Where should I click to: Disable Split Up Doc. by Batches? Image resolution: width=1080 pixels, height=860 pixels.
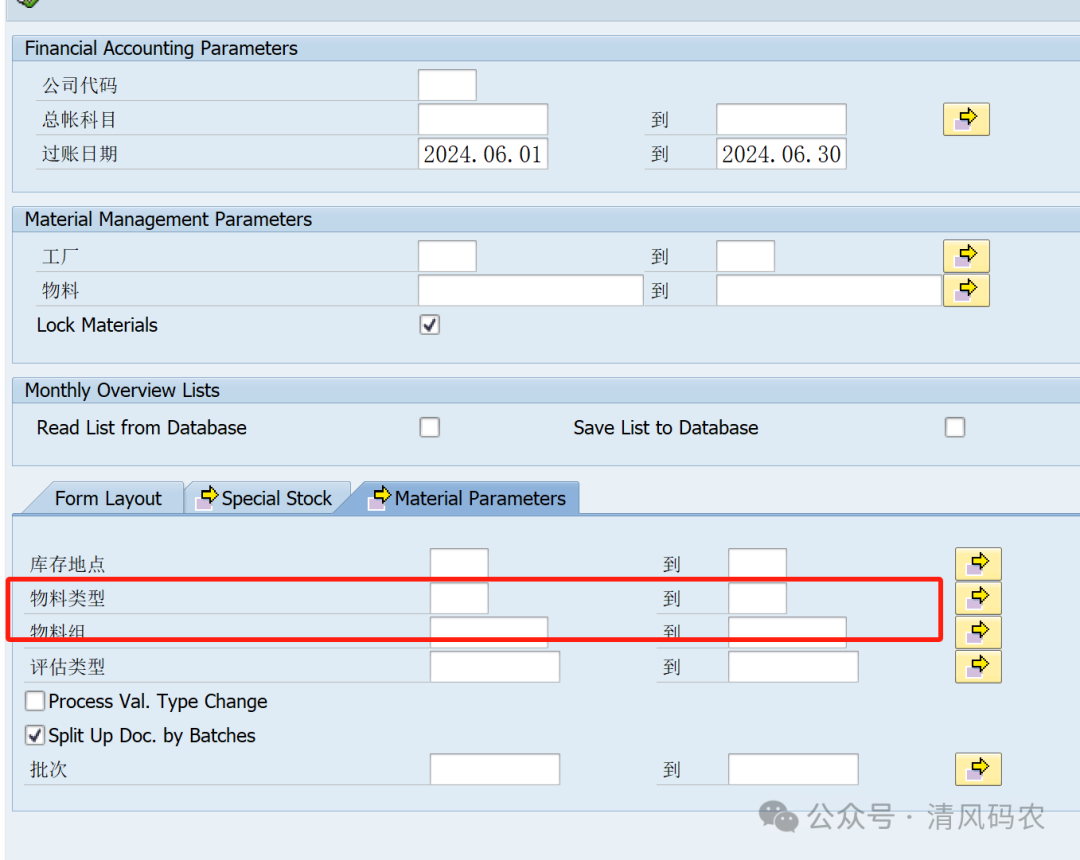(35, 735)
